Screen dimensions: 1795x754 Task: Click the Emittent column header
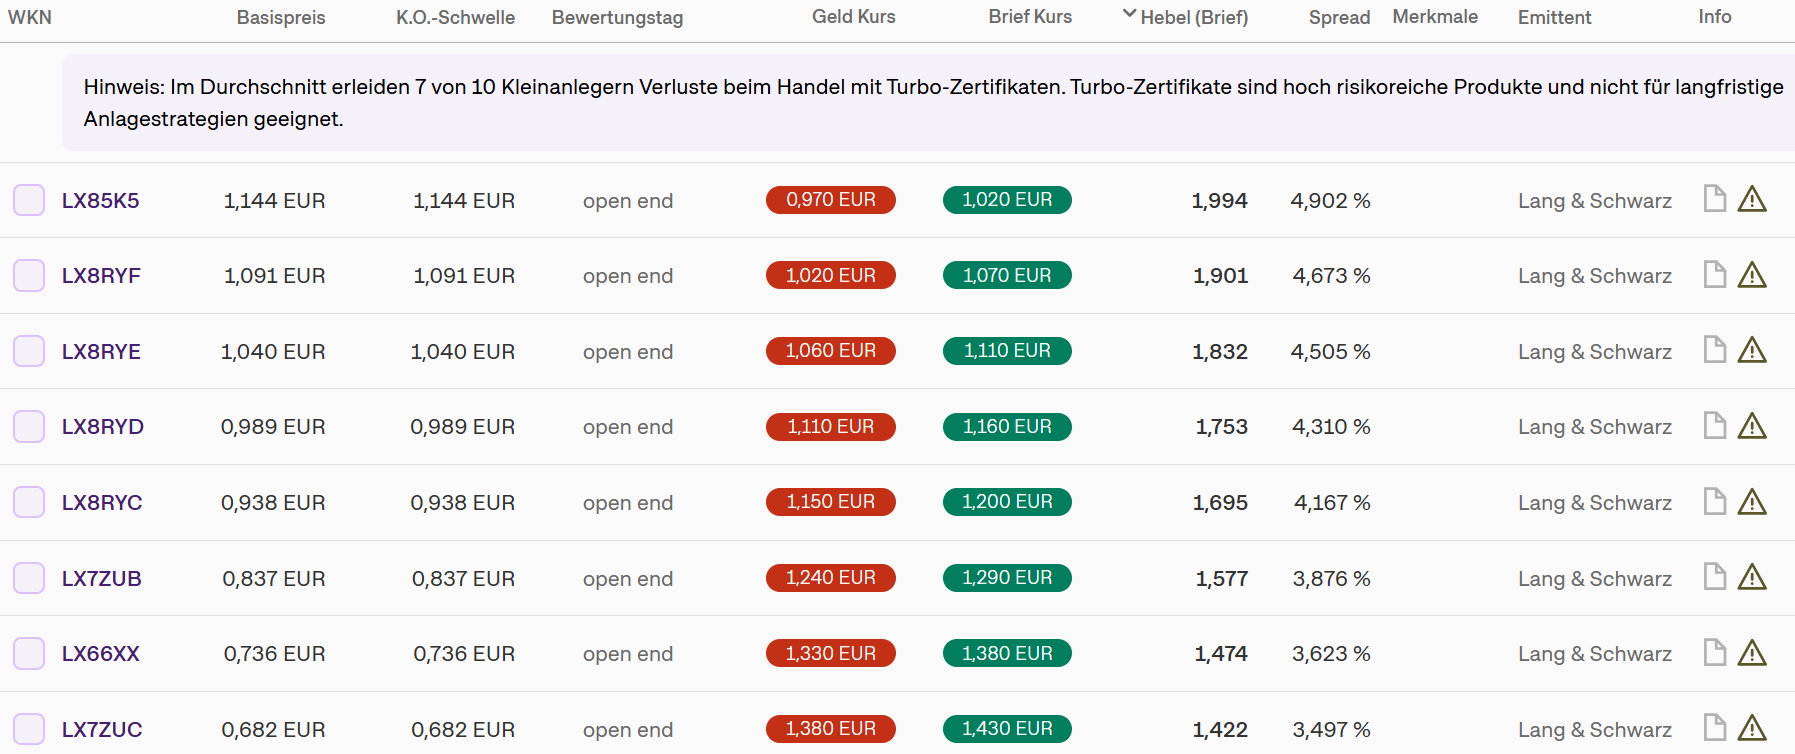point(1554,17)
